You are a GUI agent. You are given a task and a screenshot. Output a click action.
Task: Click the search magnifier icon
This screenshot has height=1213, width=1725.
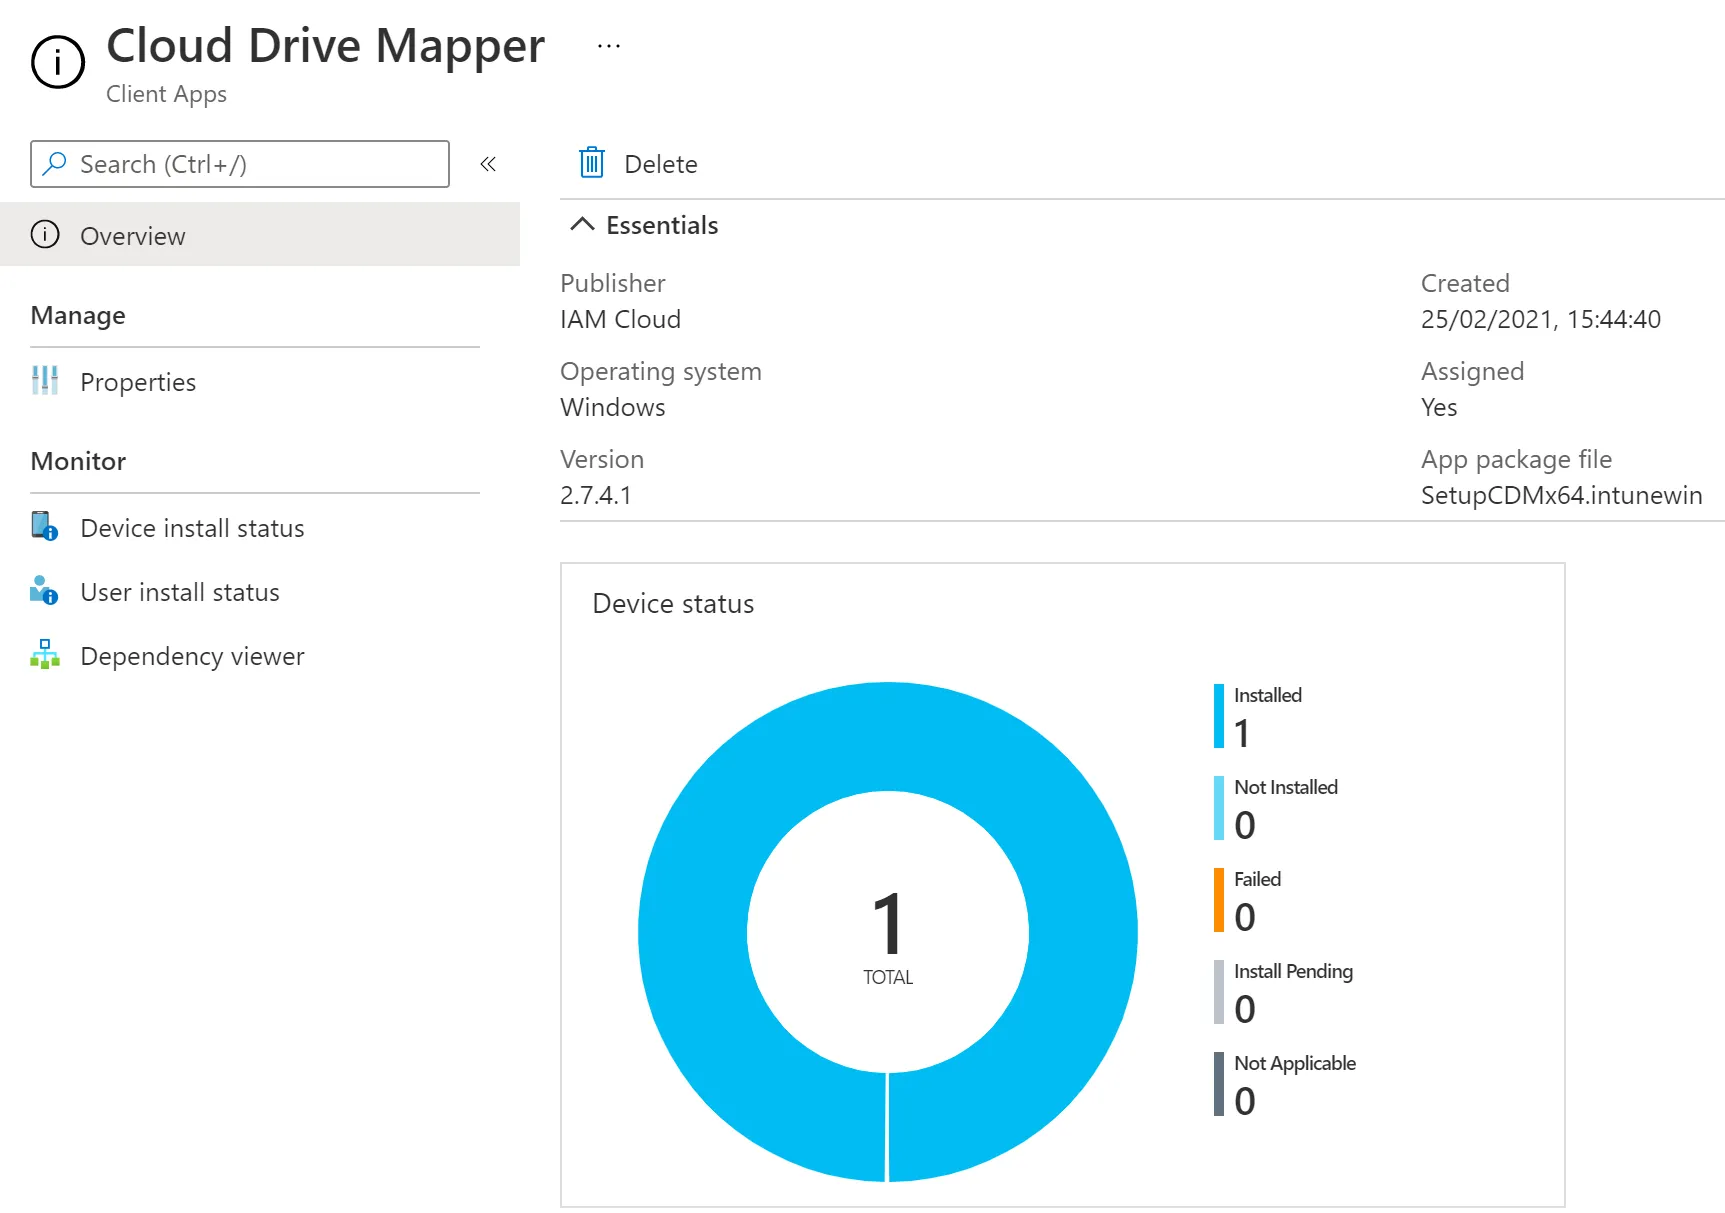55,163
